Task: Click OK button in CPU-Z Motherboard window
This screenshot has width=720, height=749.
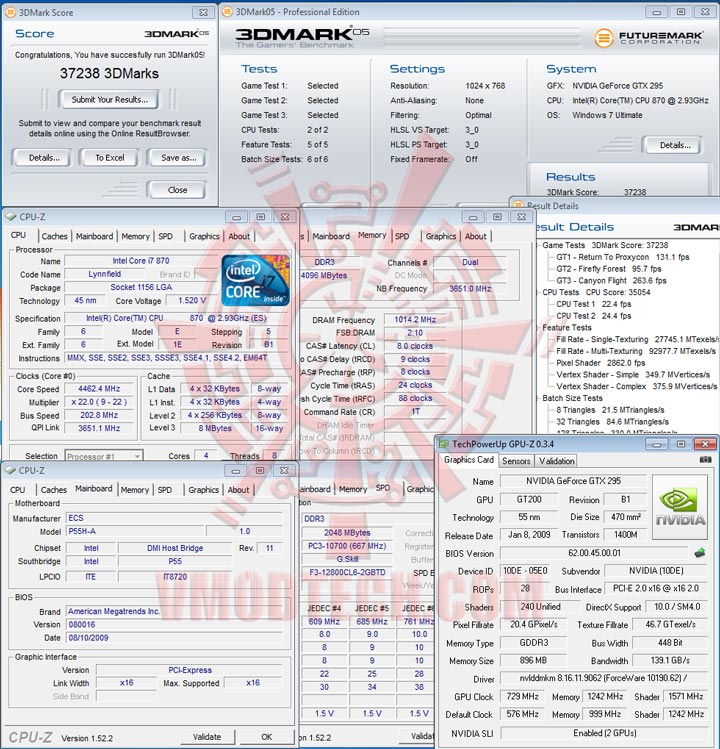Action: [267, 737]
